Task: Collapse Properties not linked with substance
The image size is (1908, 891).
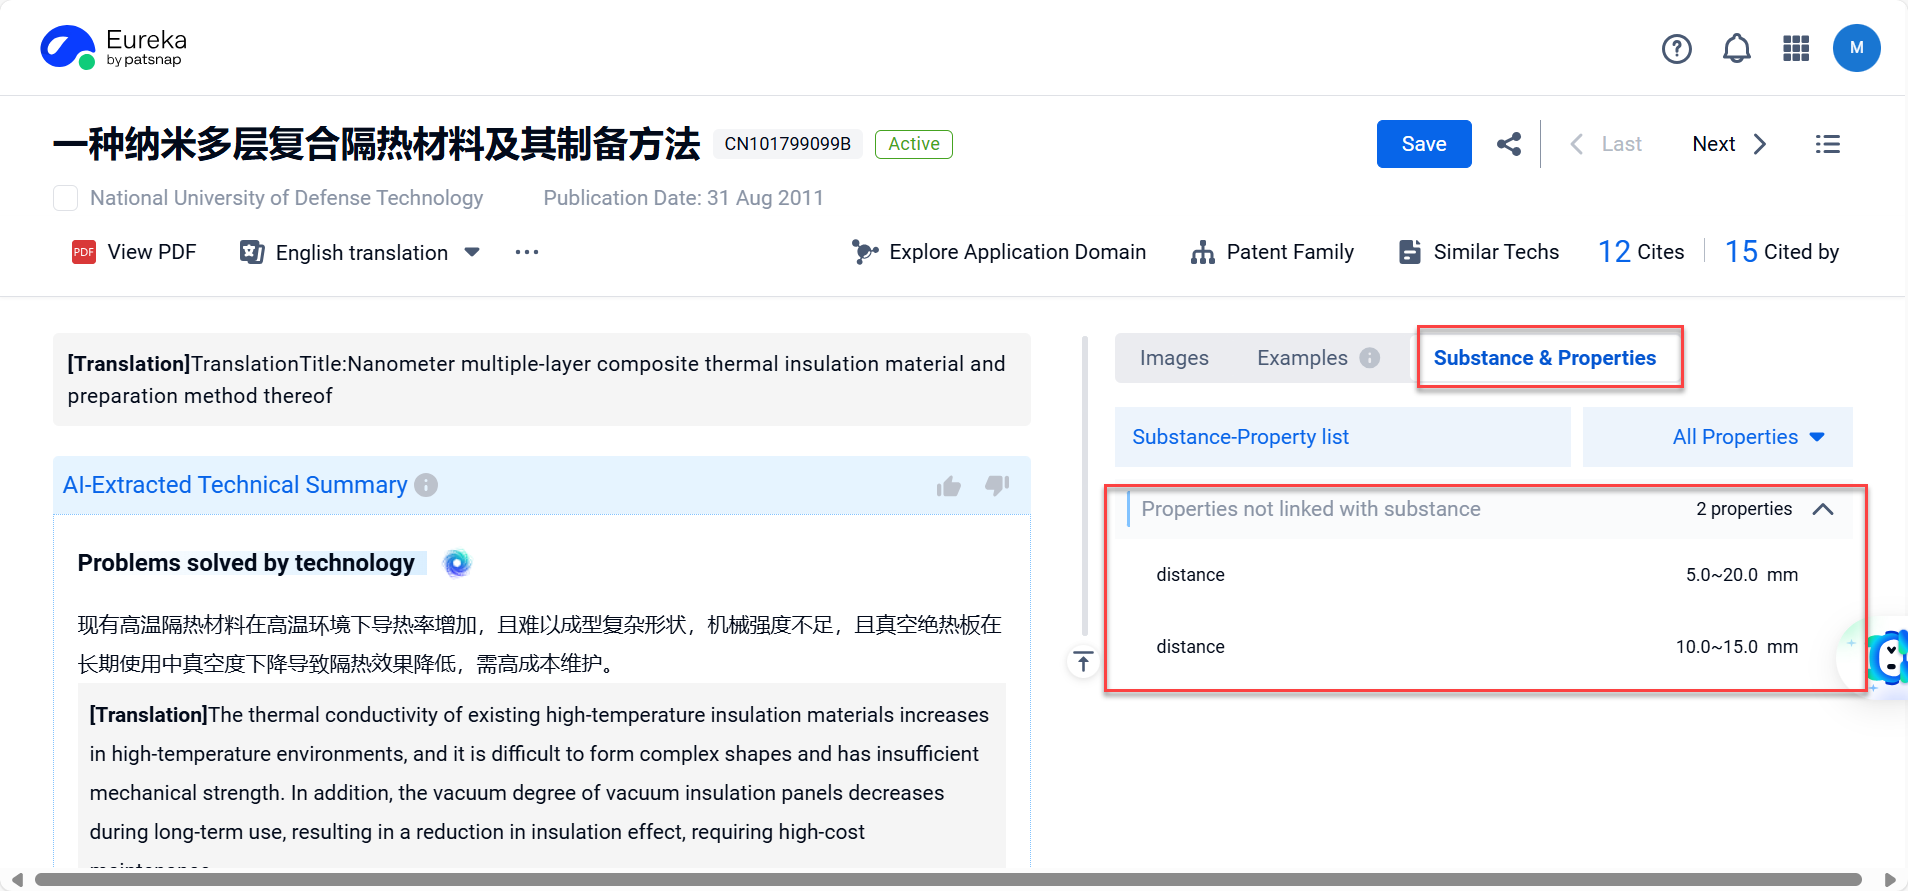Action: pyautogui.click(x=1822, y=509)
